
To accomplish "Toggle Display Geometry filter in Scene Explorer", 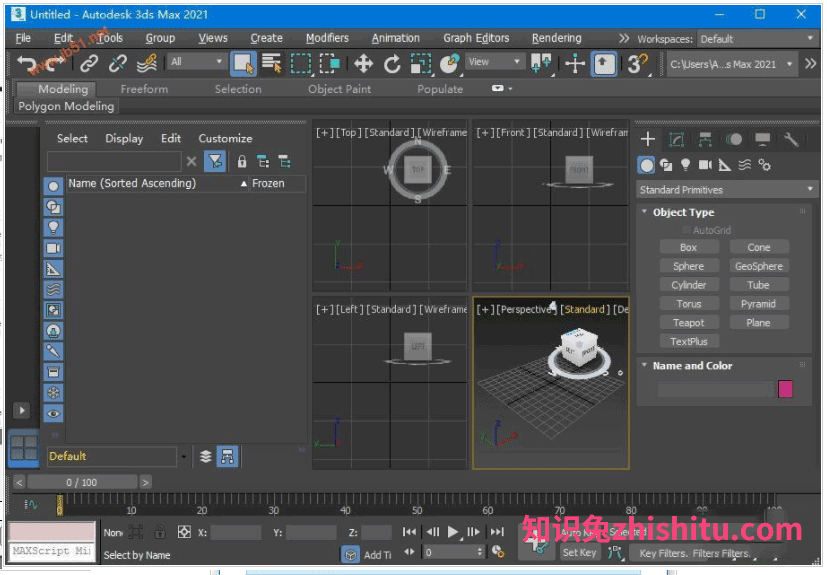I will 53,186.
